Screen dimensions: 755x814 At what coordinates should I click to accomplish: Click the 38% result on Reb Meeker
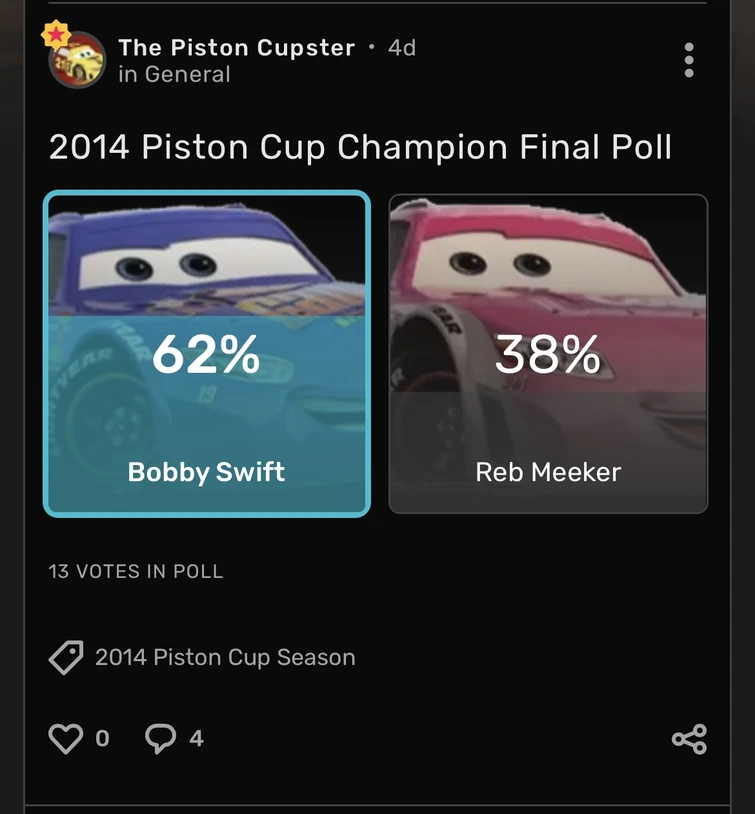(548, 355)
